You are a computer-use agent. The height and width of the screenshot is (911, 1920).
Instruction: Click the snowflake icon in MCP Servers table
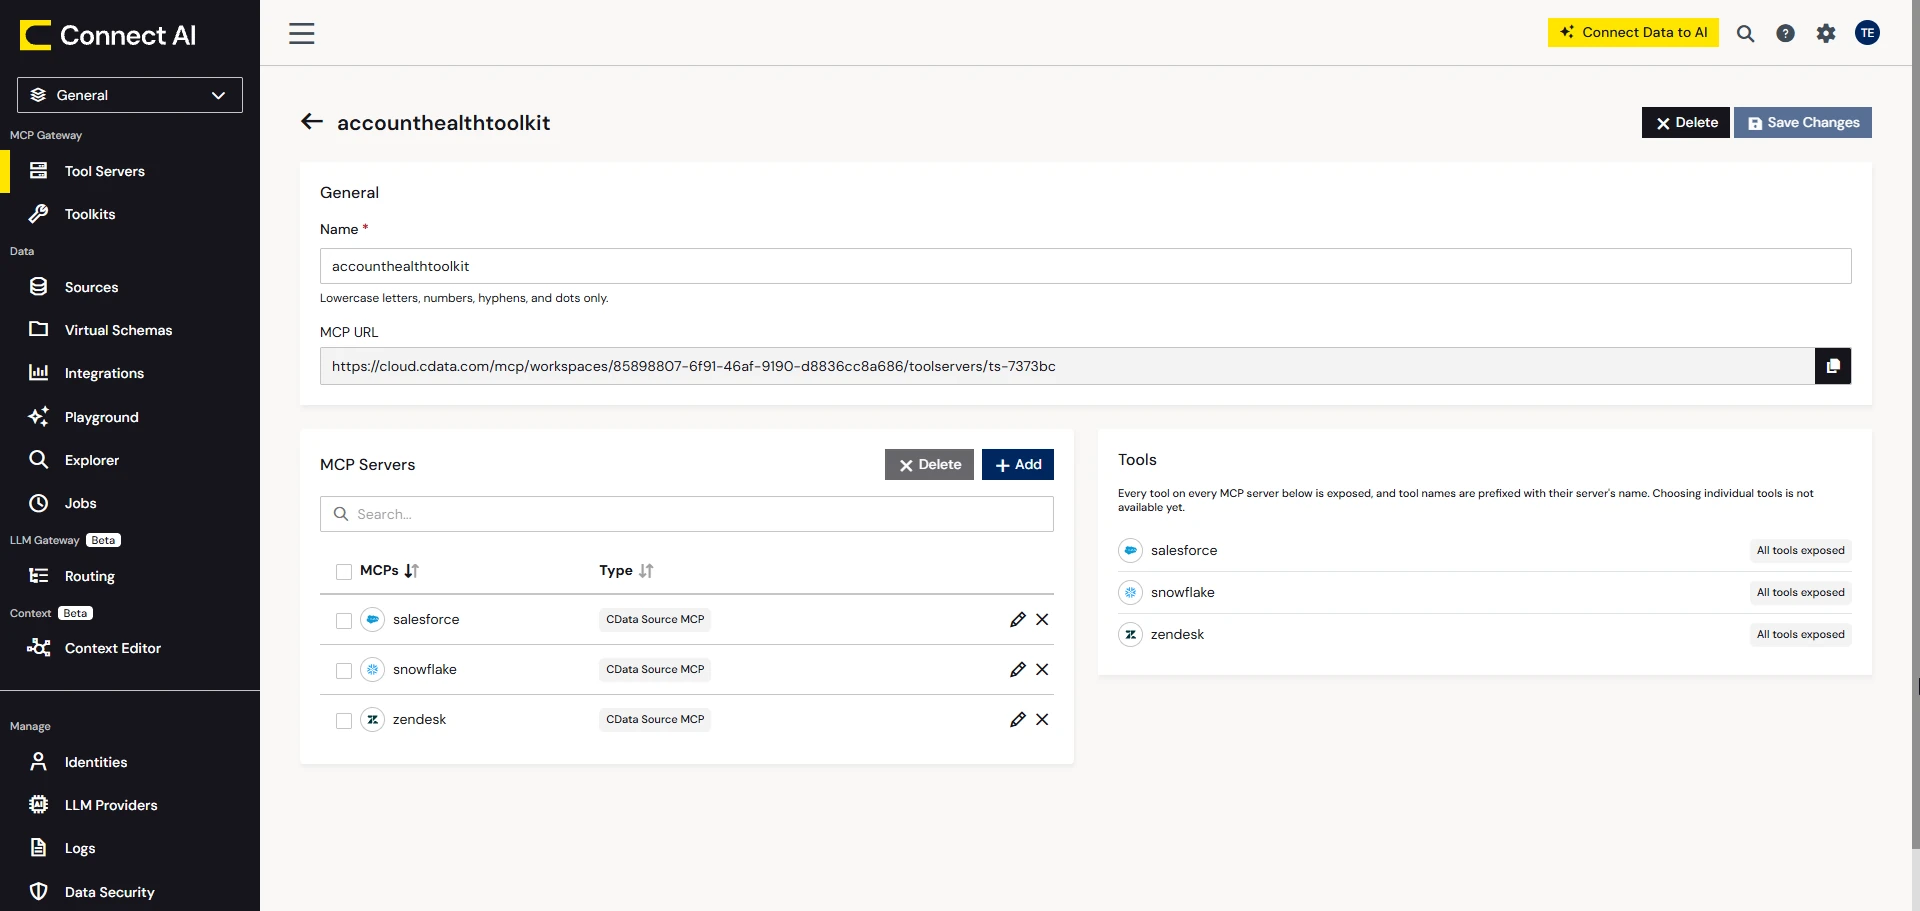point(372,669)
